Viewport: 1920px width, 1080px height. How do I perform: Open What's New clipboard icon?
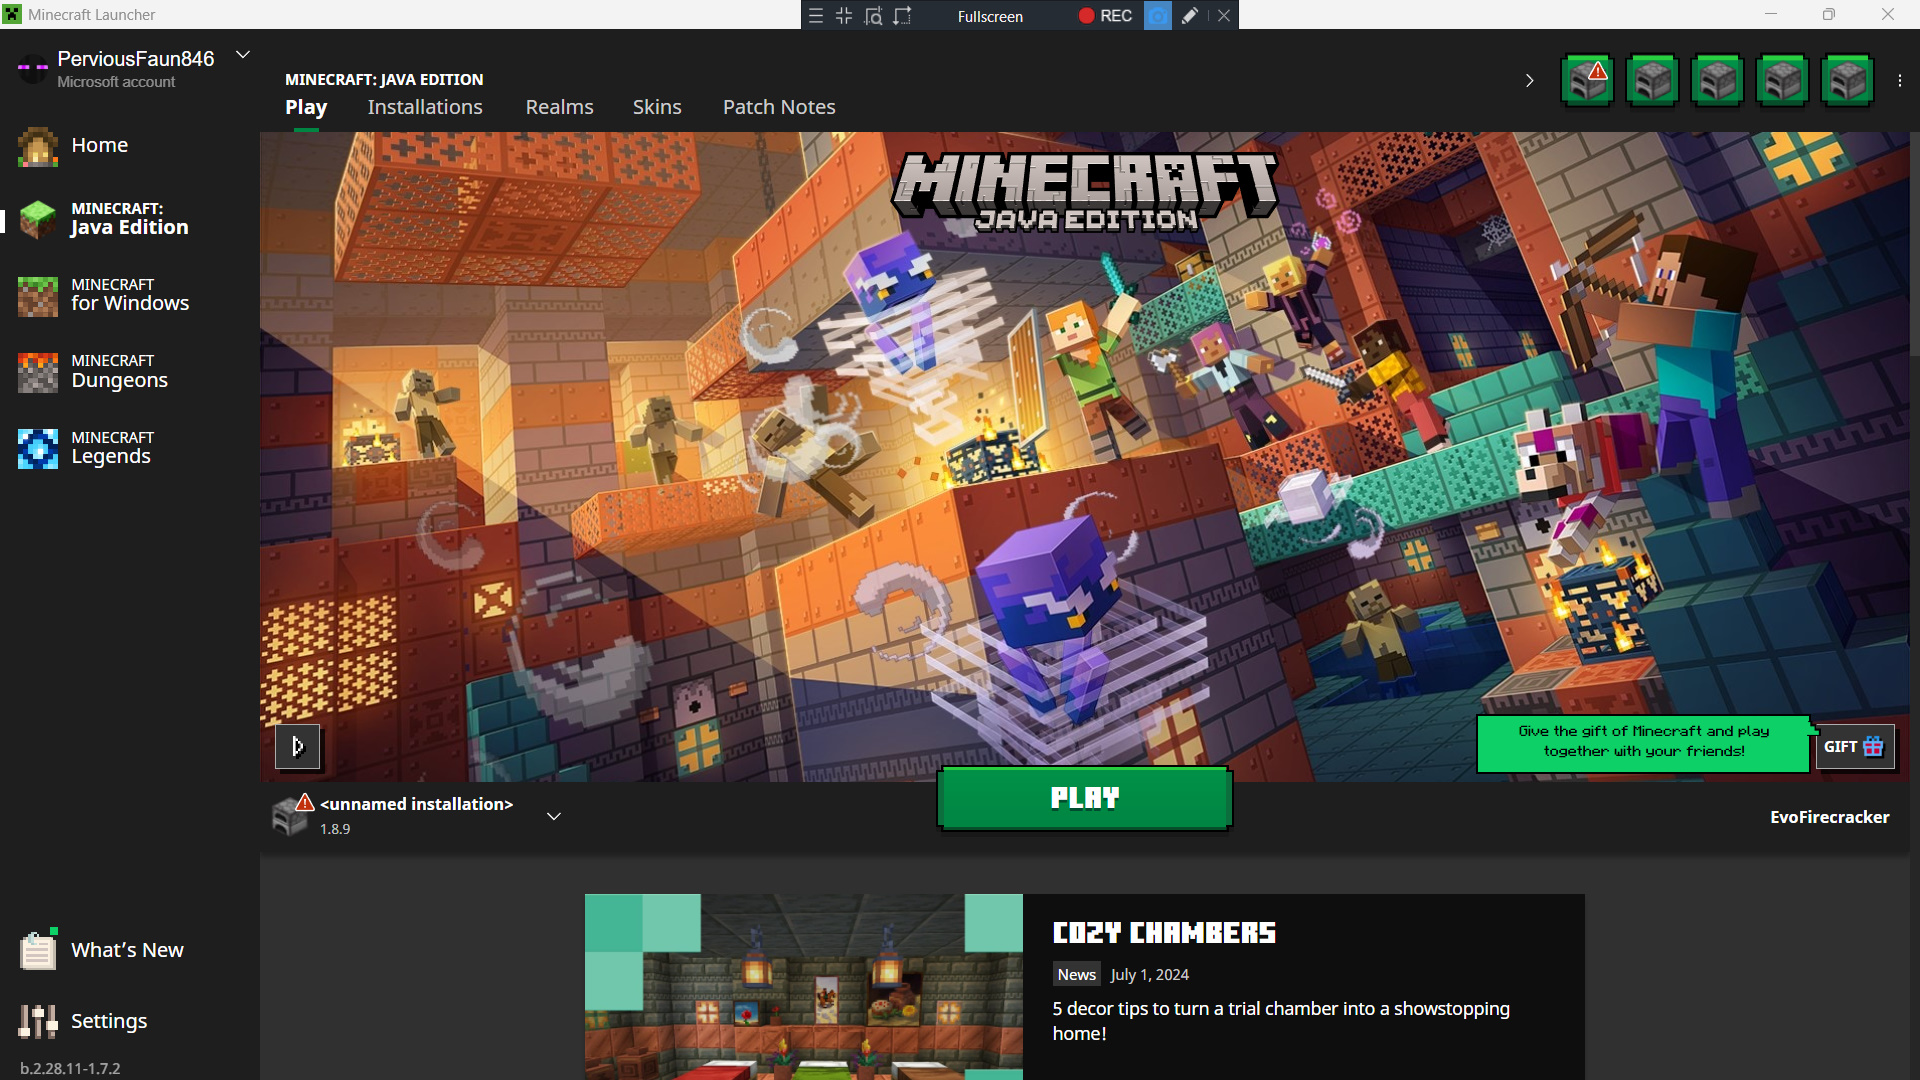tap(38, 950)
